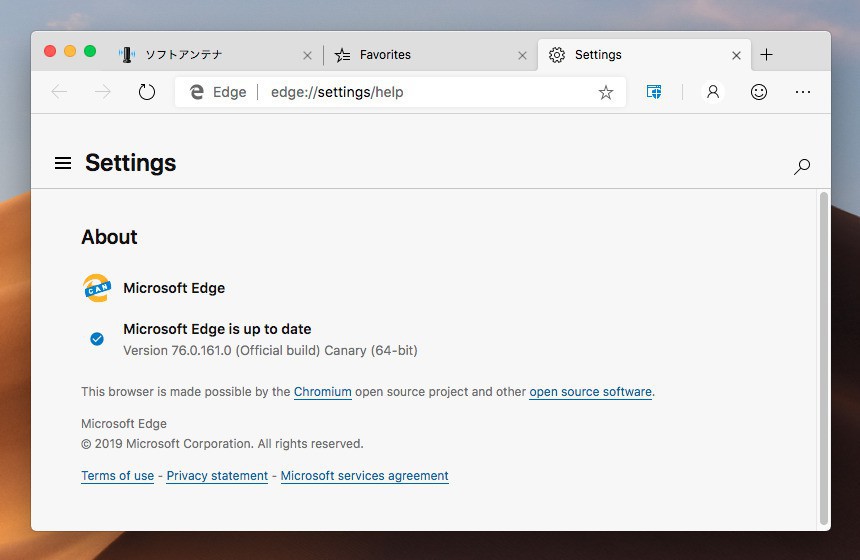
Task: Search settings with the magnifier icon
Action: pyautogui.click(x=801, y=166)
